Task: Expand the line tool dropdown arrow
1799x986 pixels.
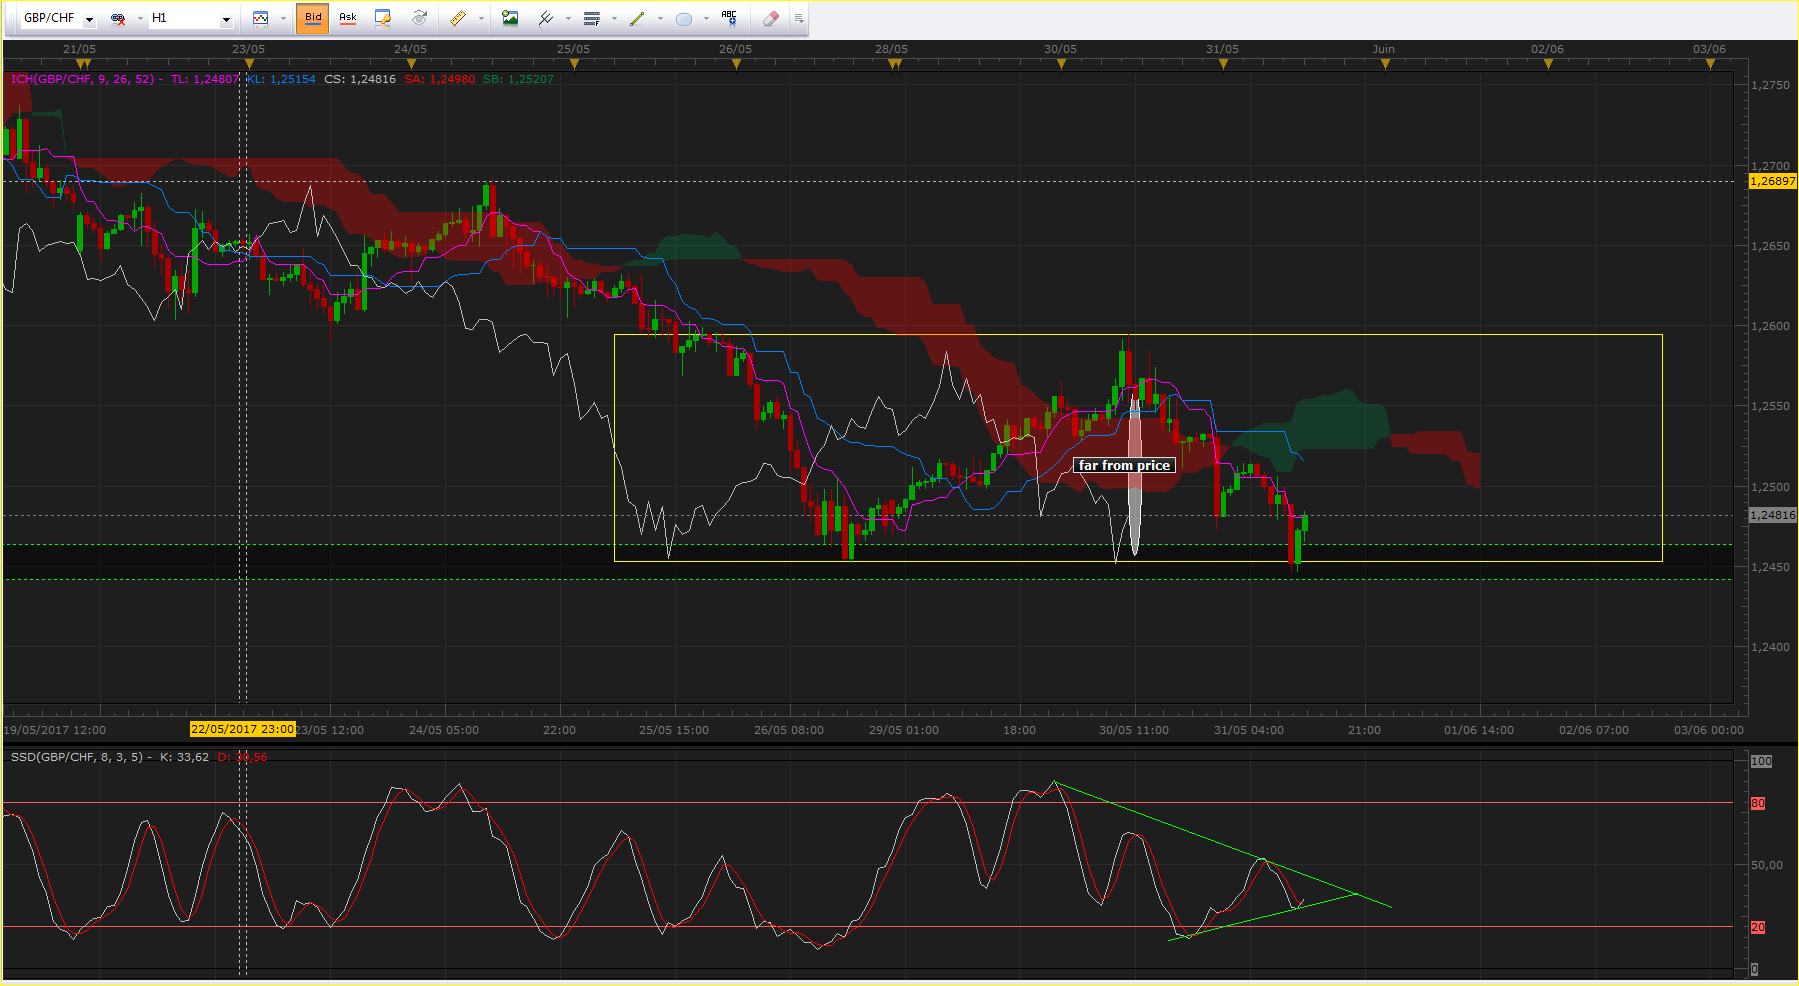Action: pyautogui.click(x=660, y=18)
